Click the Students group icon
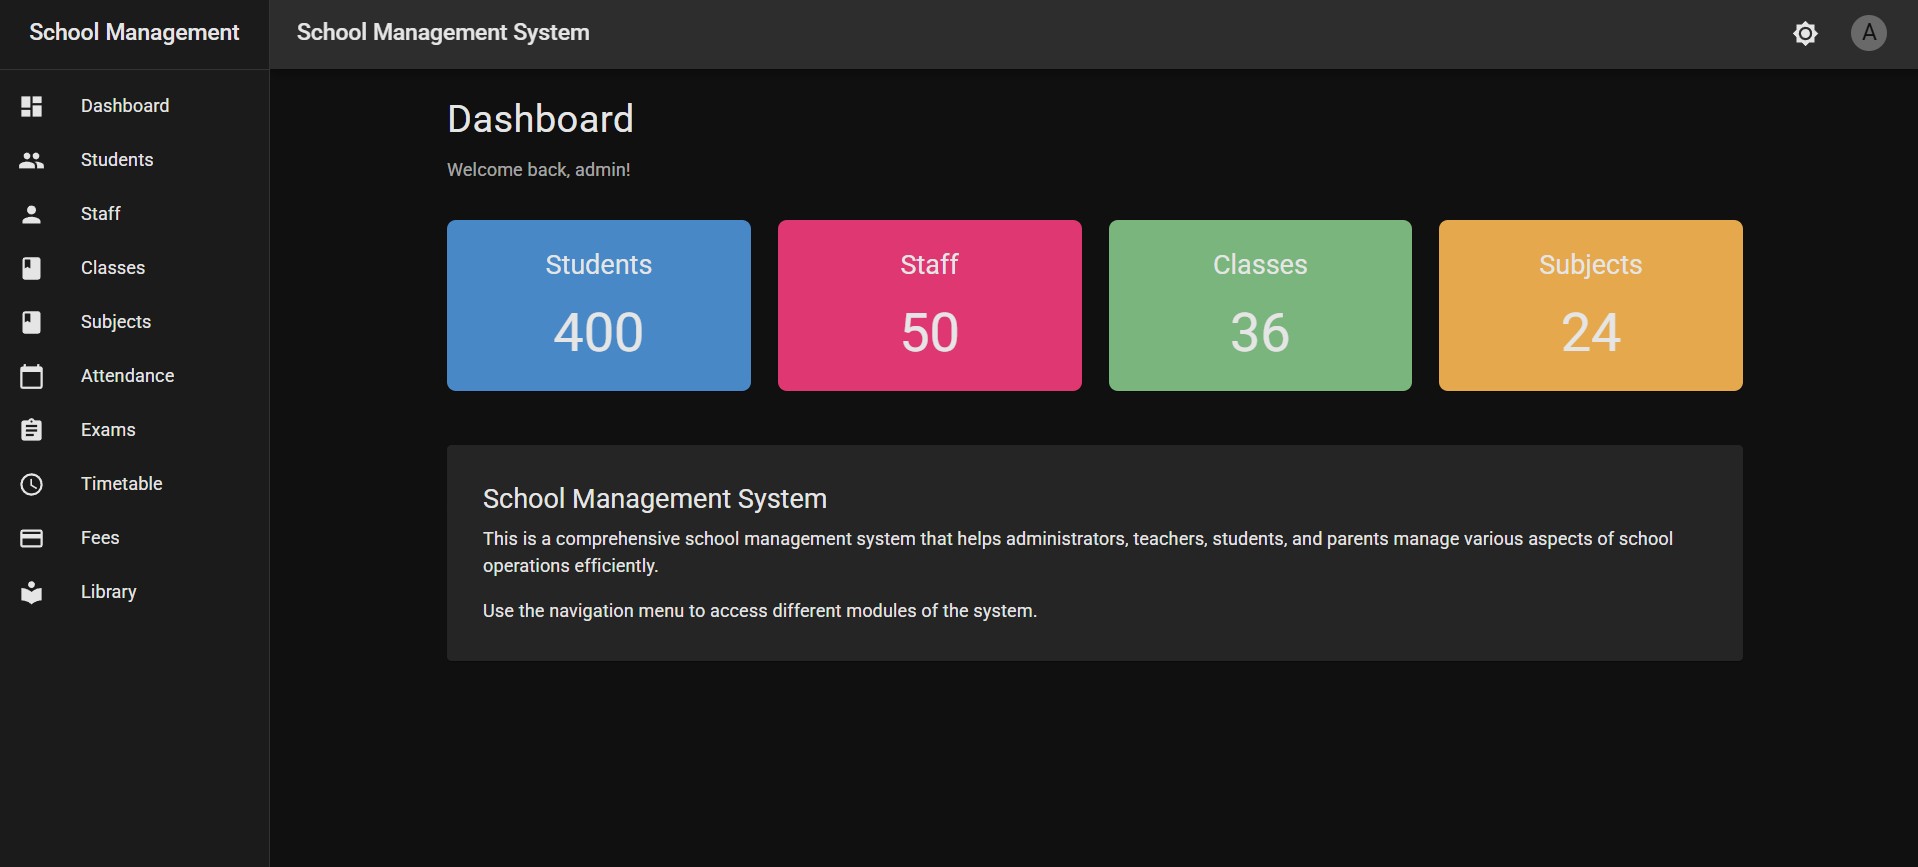The image size is (1918, 867). click(32, 160)
